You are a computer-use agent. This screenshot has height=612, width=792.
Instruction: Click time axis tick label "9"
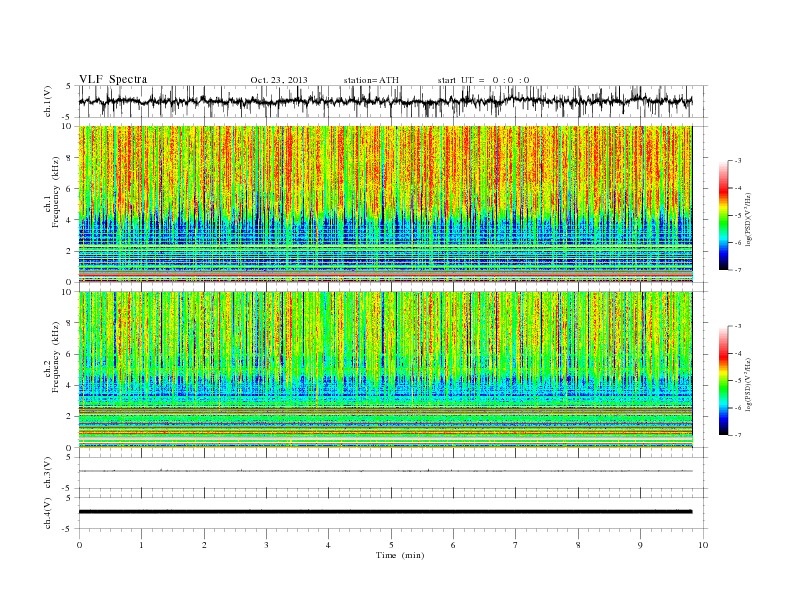(x=640, y=545)
